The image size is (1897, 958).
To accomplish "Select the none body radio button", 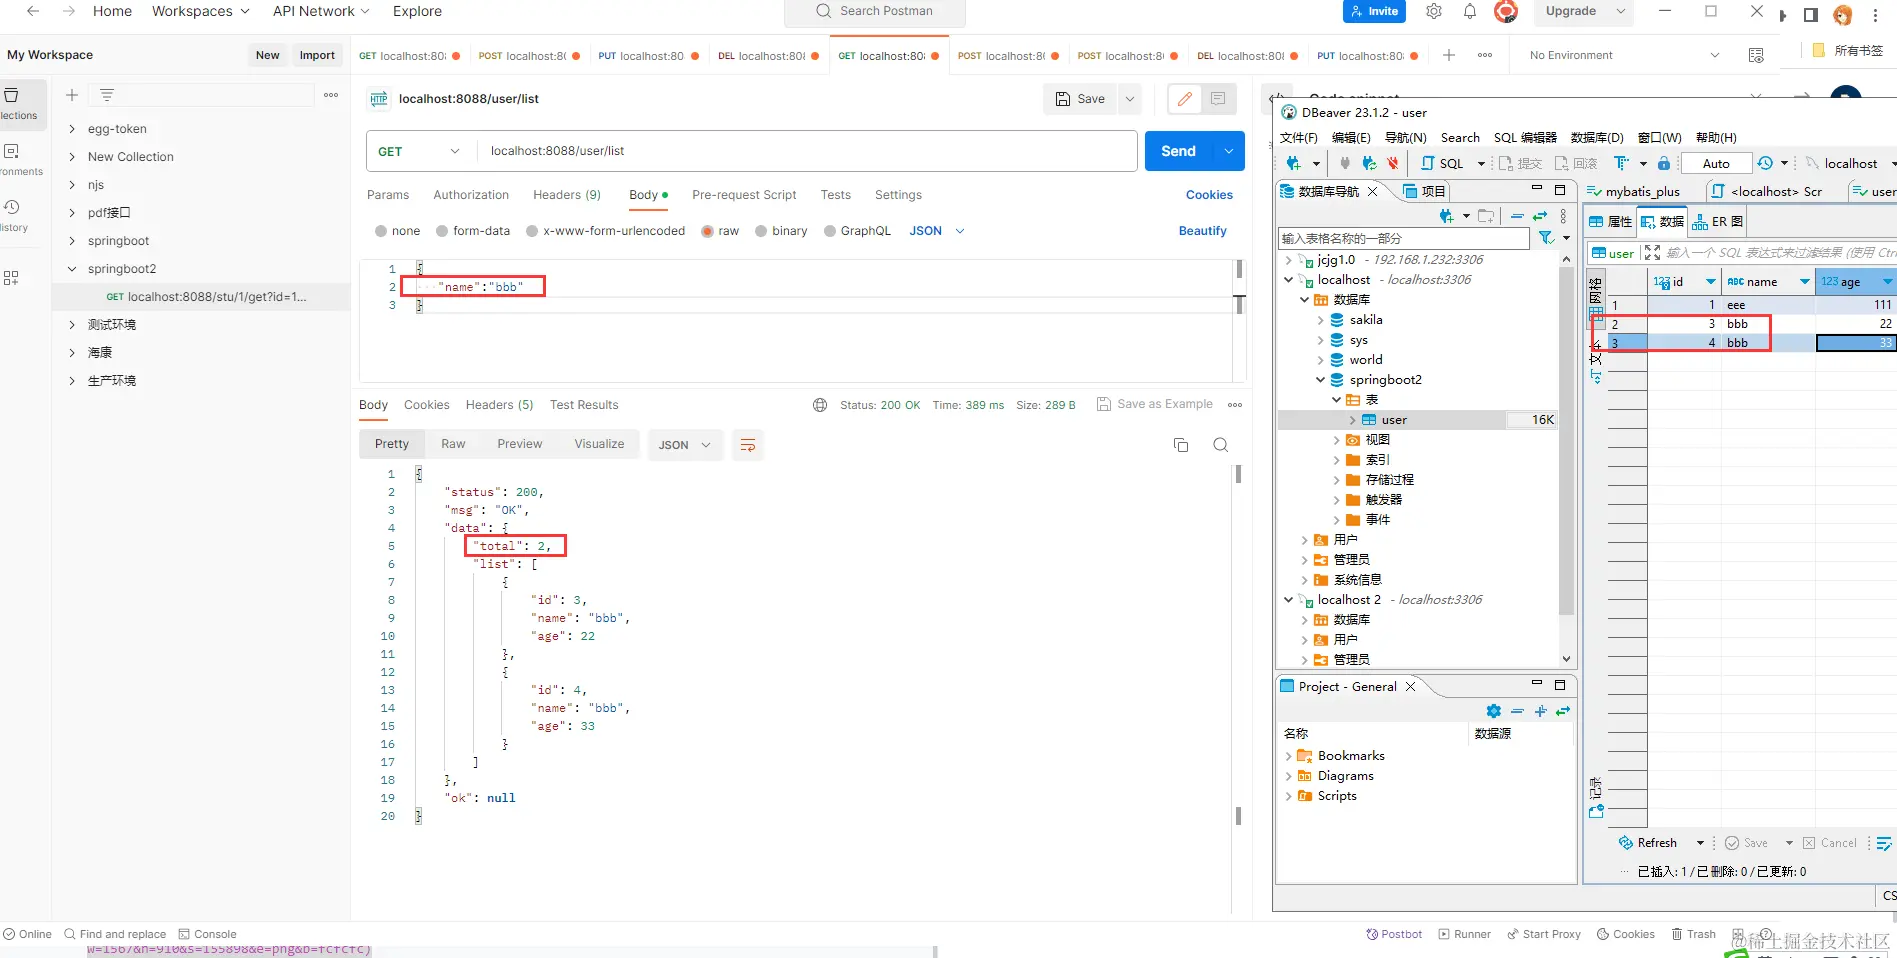I will coord(381,231).
